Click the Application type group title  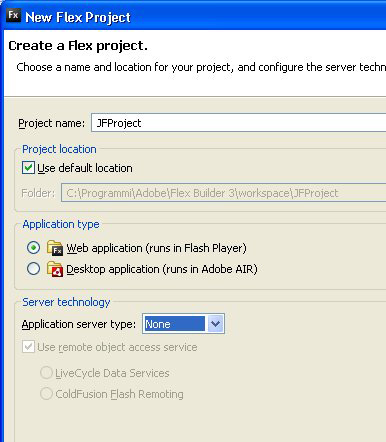(61, 224)
